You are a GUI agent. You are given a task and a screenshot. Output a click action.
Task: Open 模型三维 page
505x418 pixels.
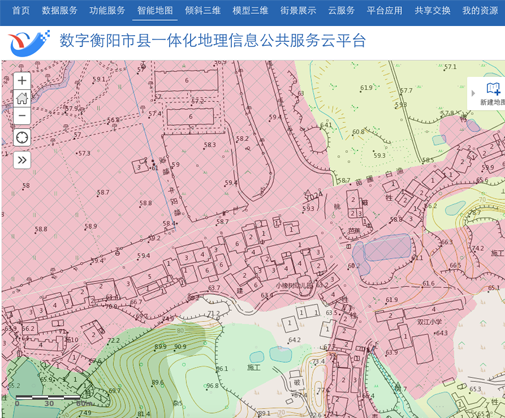click(250, 11)
